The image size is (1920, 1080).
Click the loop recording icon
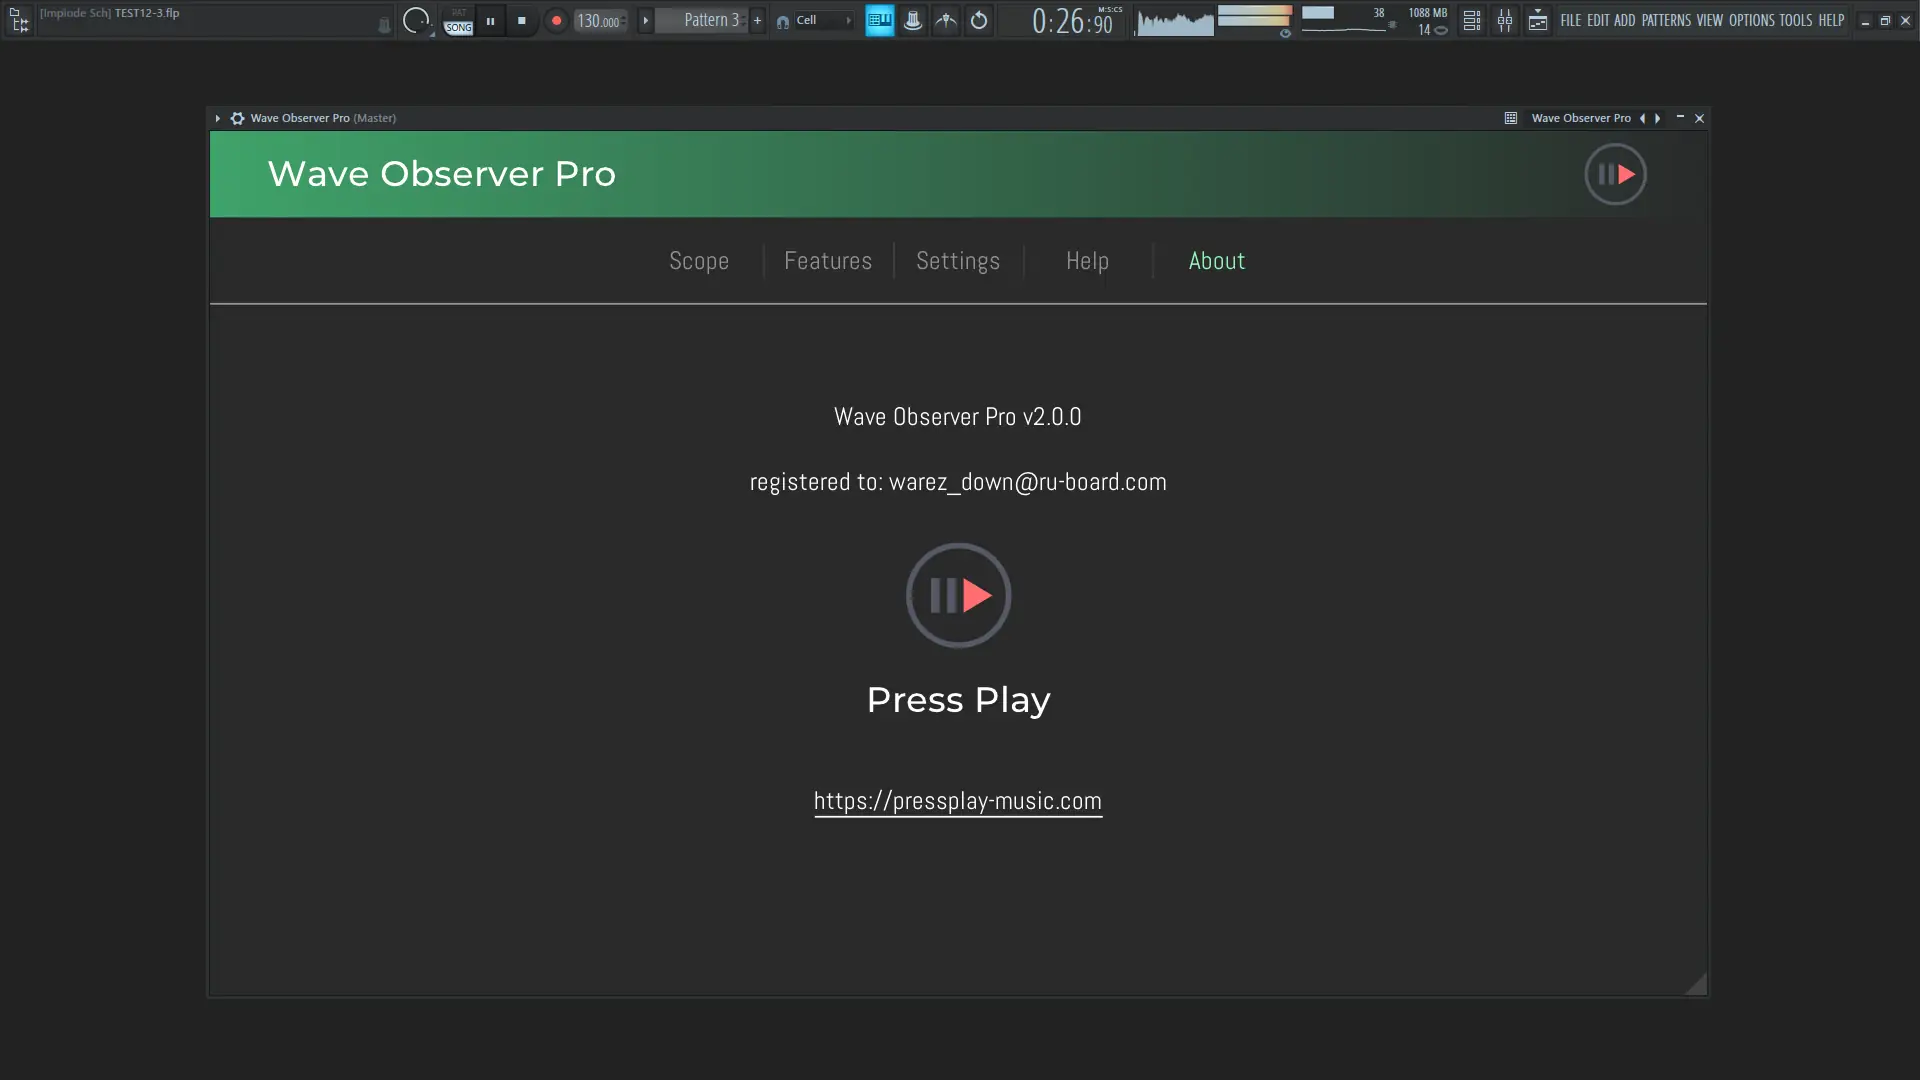(979, 20)
